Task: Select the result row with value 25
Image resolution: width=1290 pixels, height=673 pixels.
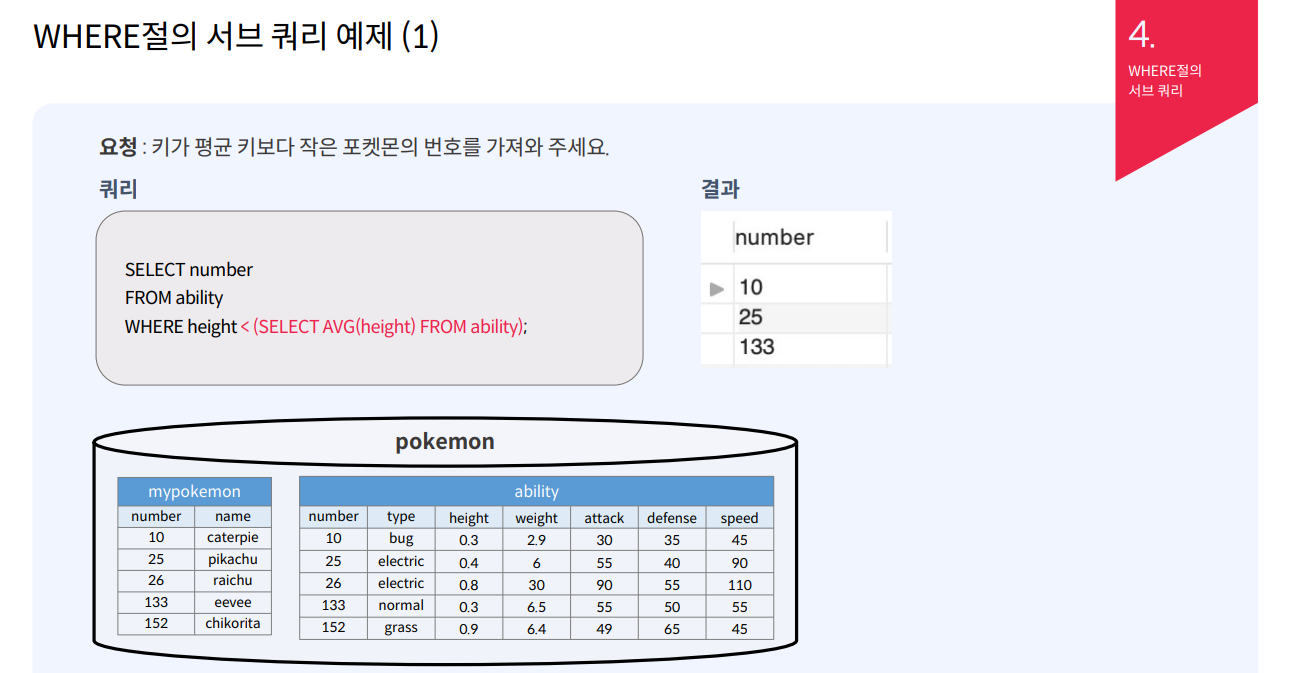Action: point(795,317)
